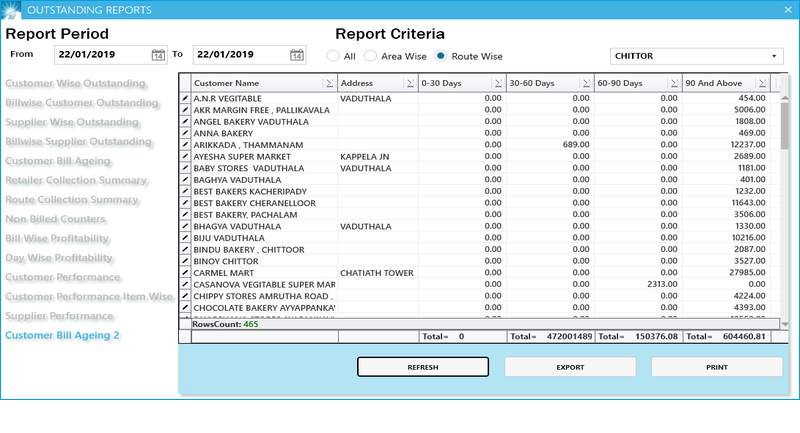Click the edit pencil for BEST BAKERS KACHERIPADY

tap(185, 191)
